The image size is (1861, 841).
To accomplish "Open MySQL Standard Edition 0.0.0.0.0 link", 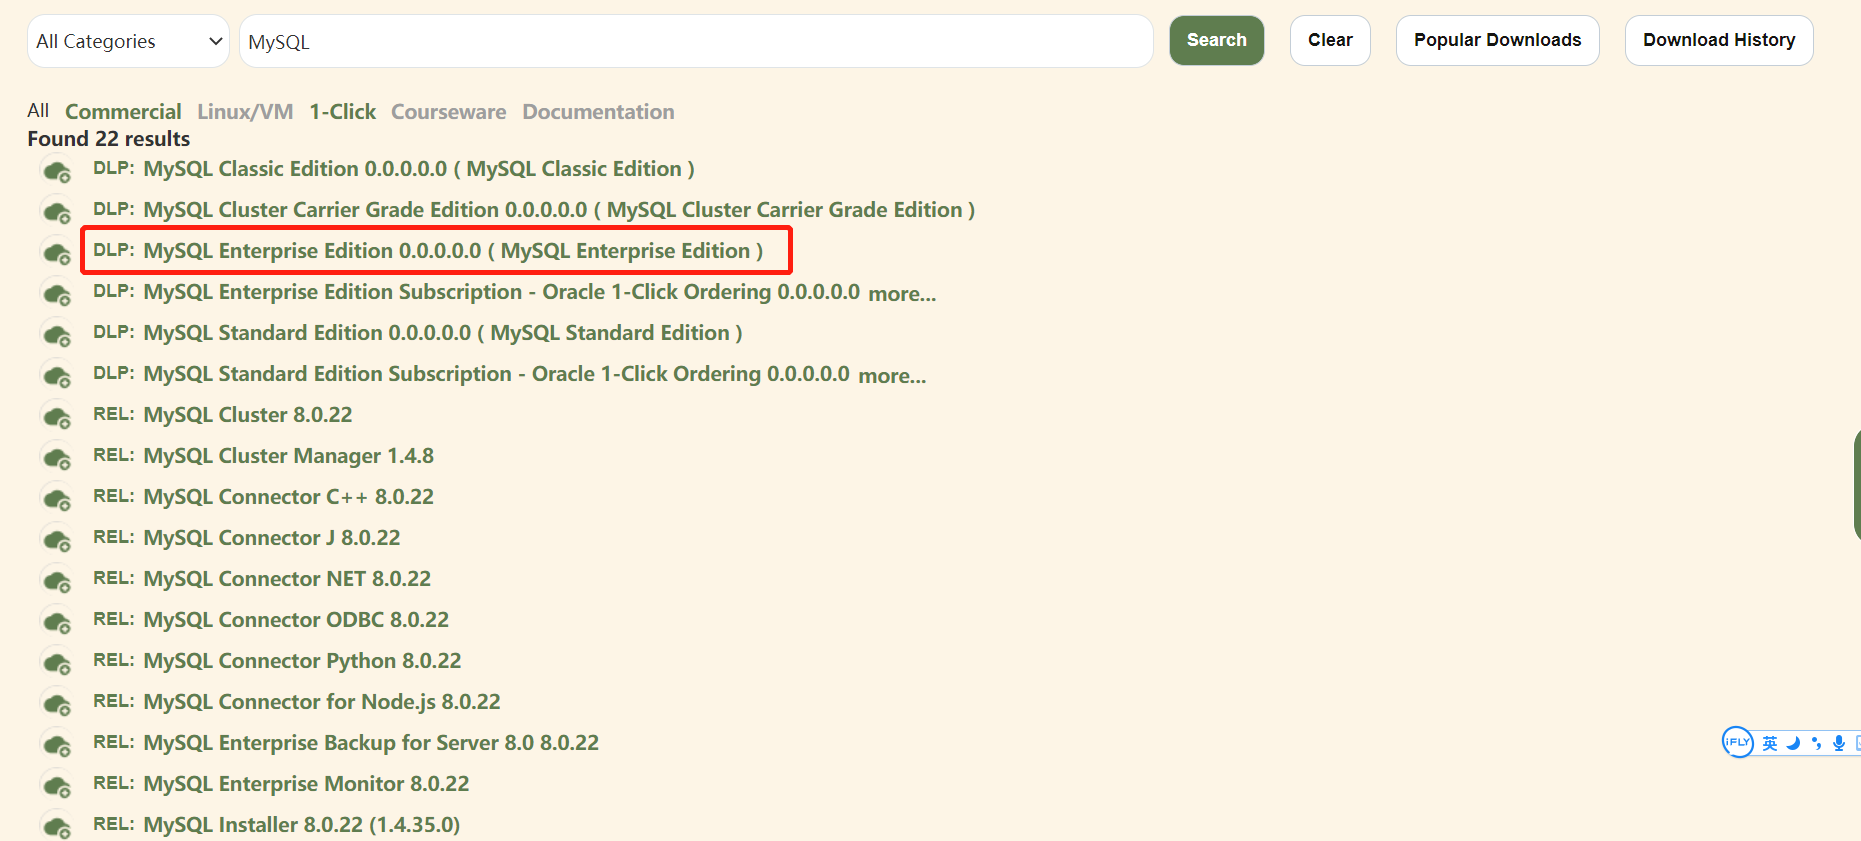I will tap(443, 333).
